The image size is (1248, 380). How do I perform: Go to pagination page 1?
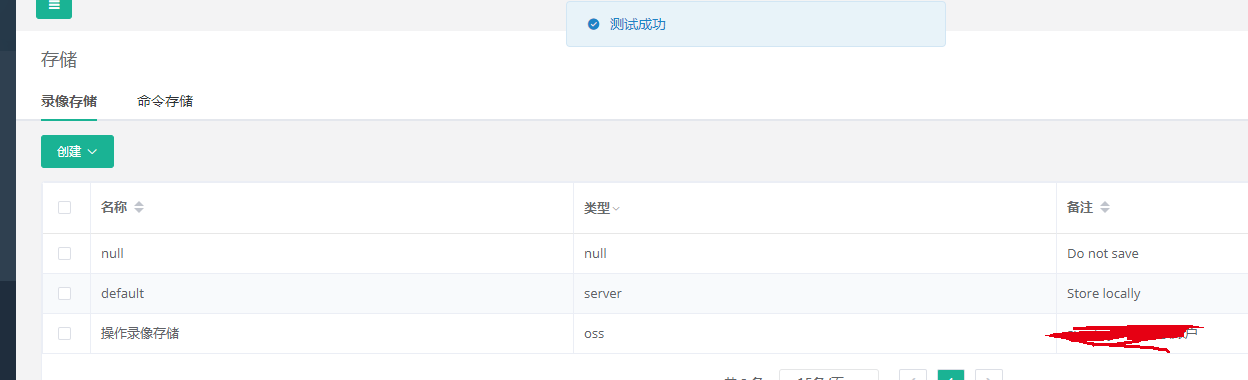coord(951,375)
